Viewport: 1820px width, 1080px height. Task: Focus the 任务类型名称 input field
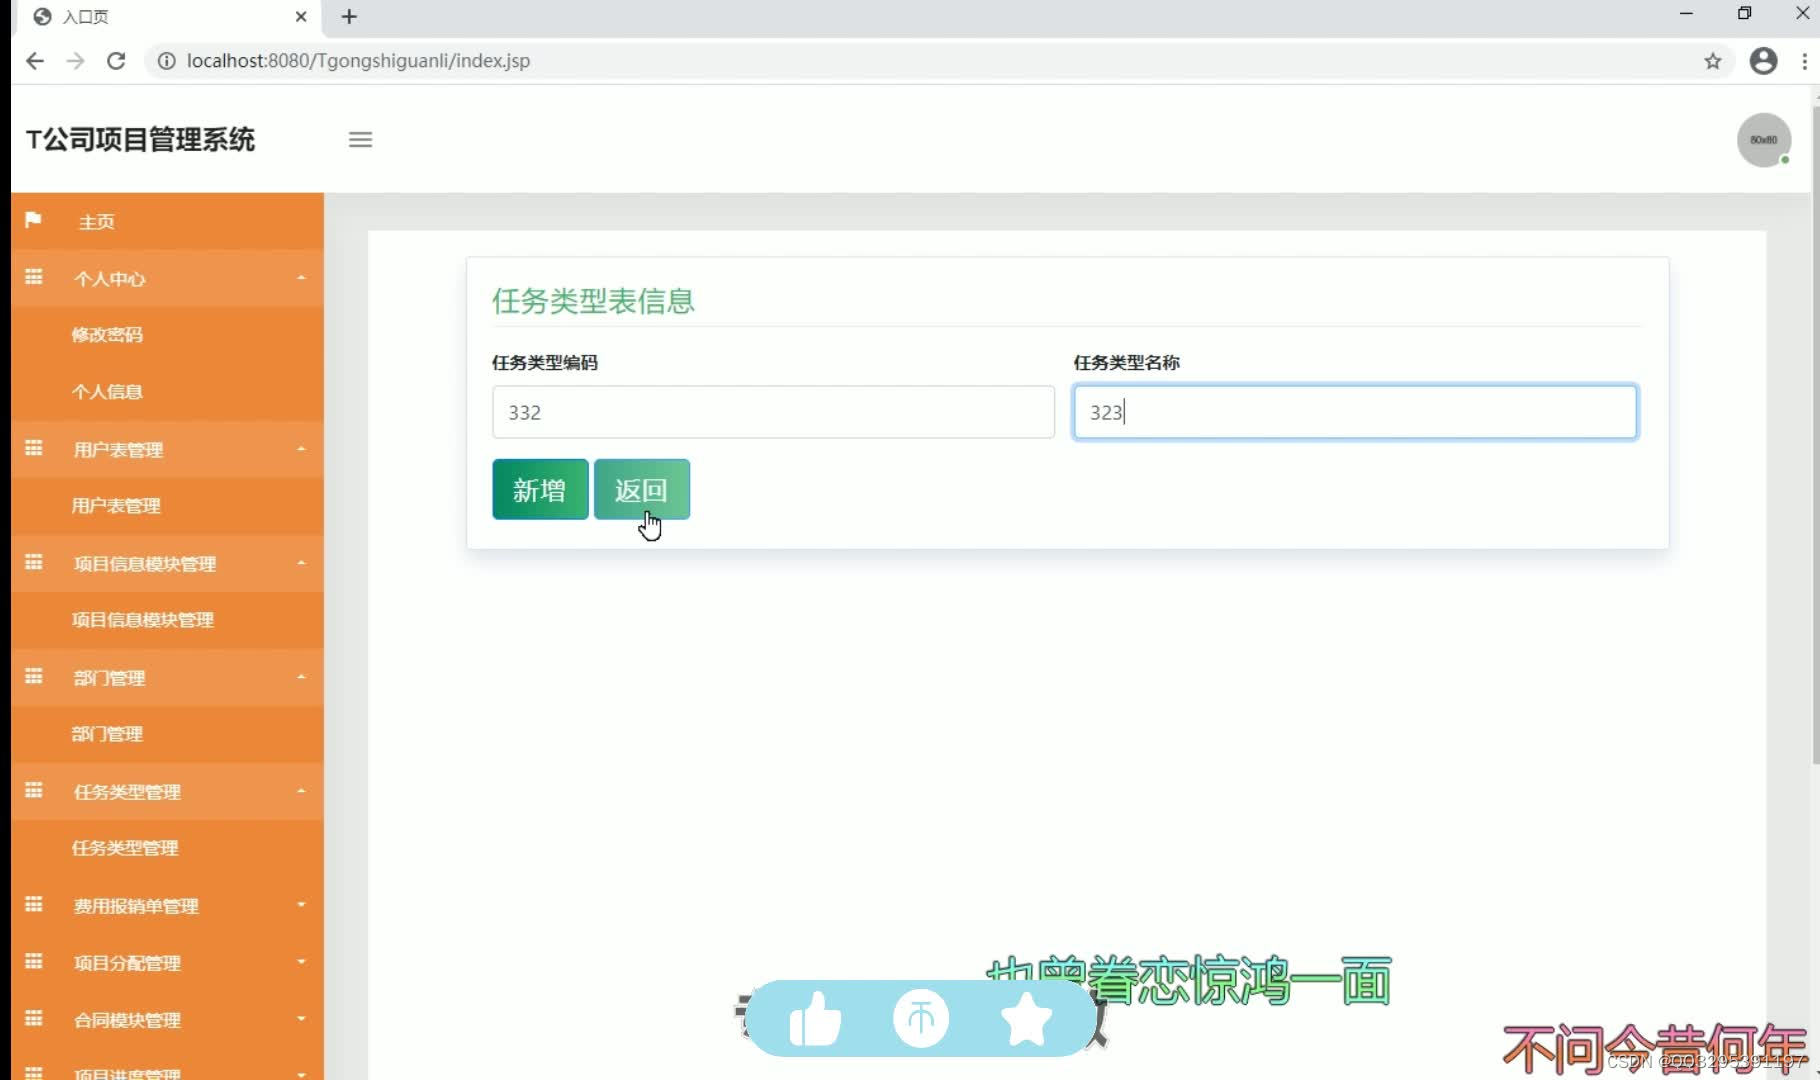tap(1355, 412)
